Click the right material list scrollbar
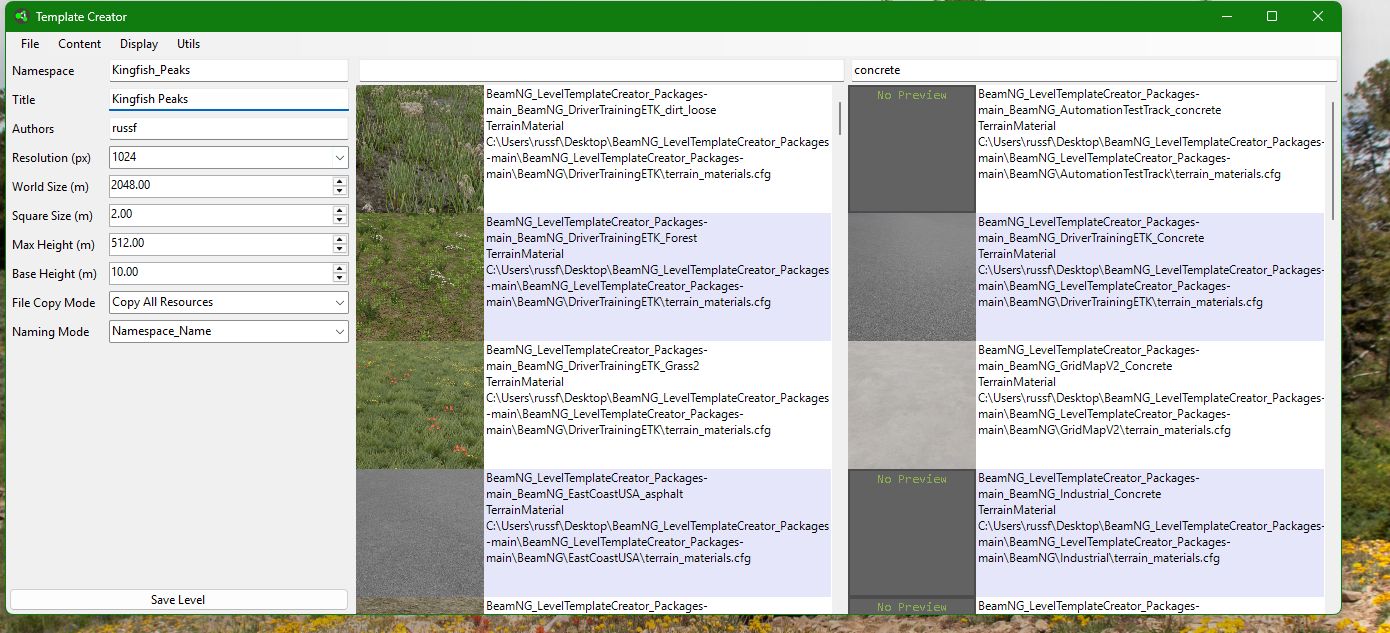The height and width of the screenshot is (633, 1390). tap(1332, 160)
